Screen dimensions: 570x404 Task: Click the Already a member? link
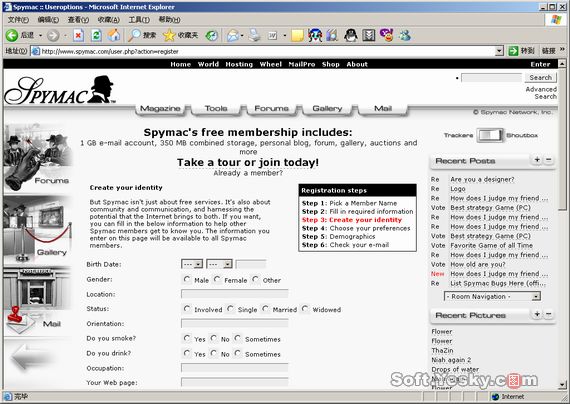(x=248, y=173)
